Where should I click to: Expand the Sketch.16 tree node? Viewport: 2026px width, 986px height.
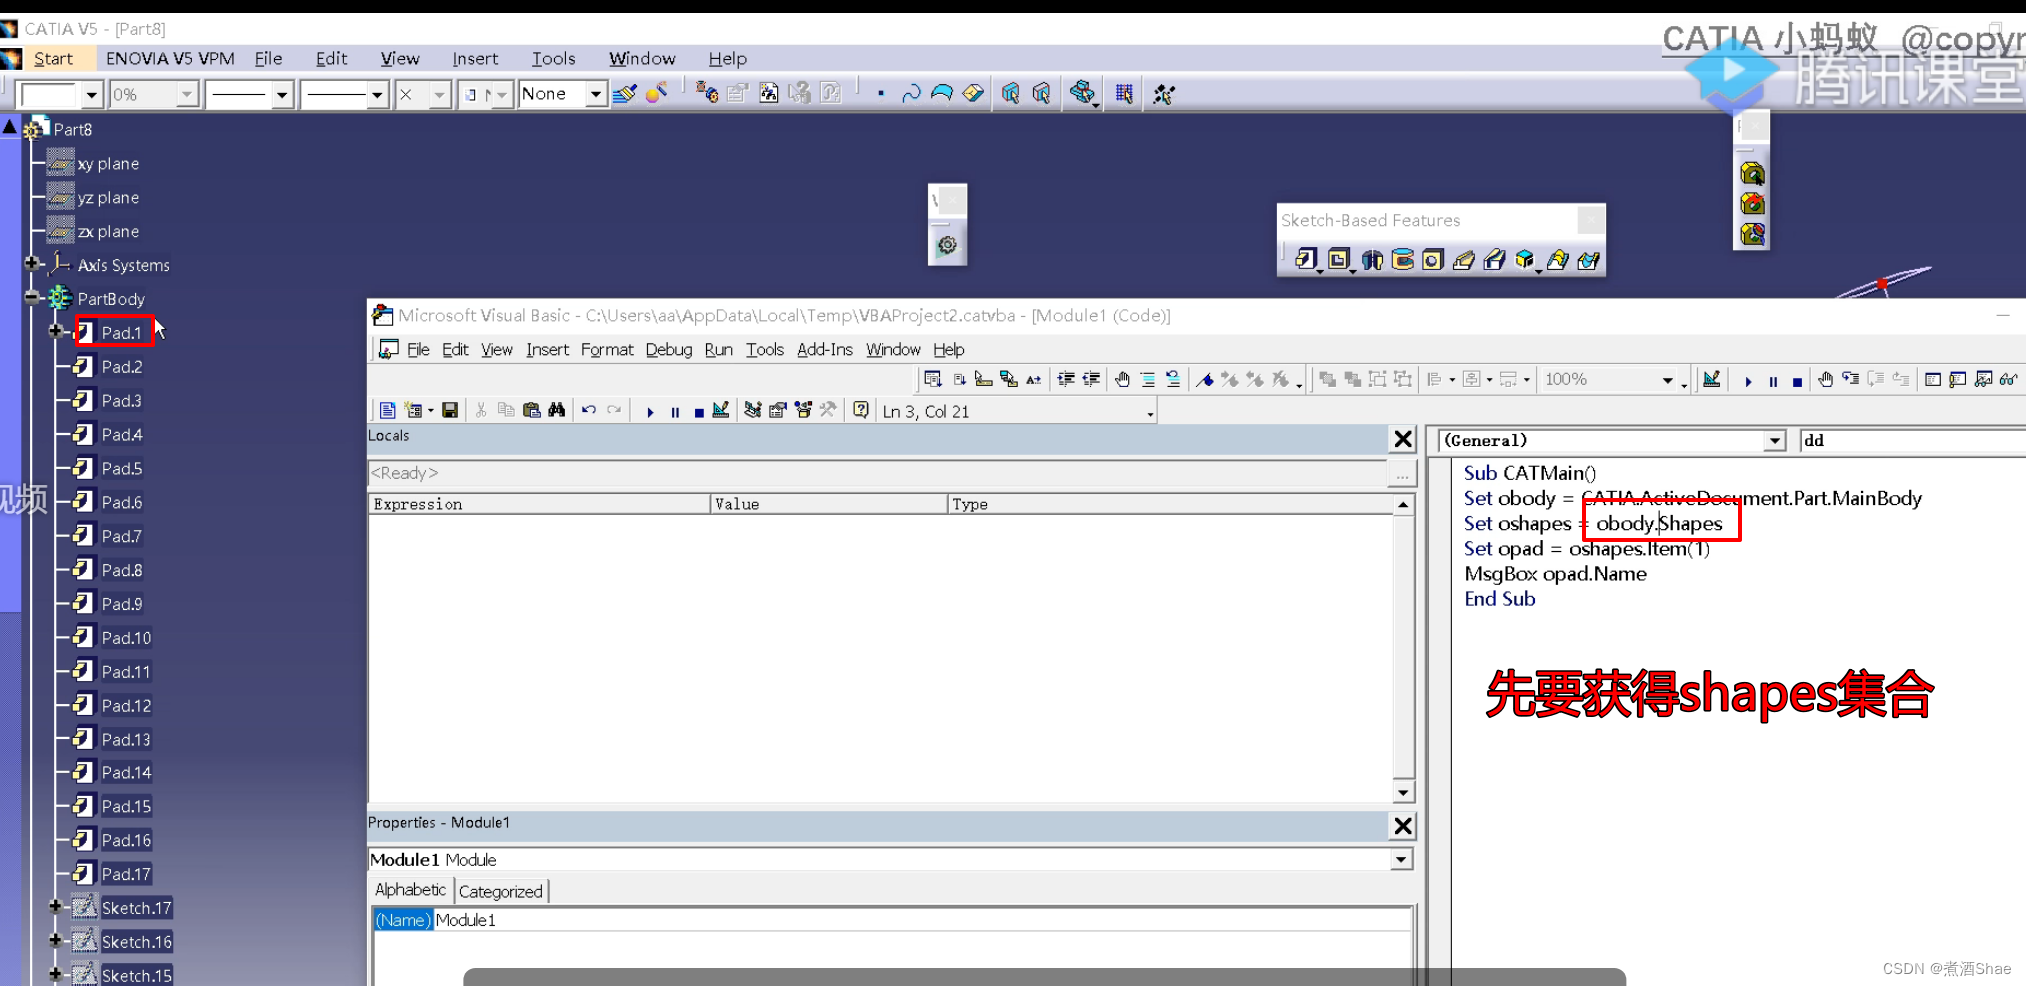56,941
